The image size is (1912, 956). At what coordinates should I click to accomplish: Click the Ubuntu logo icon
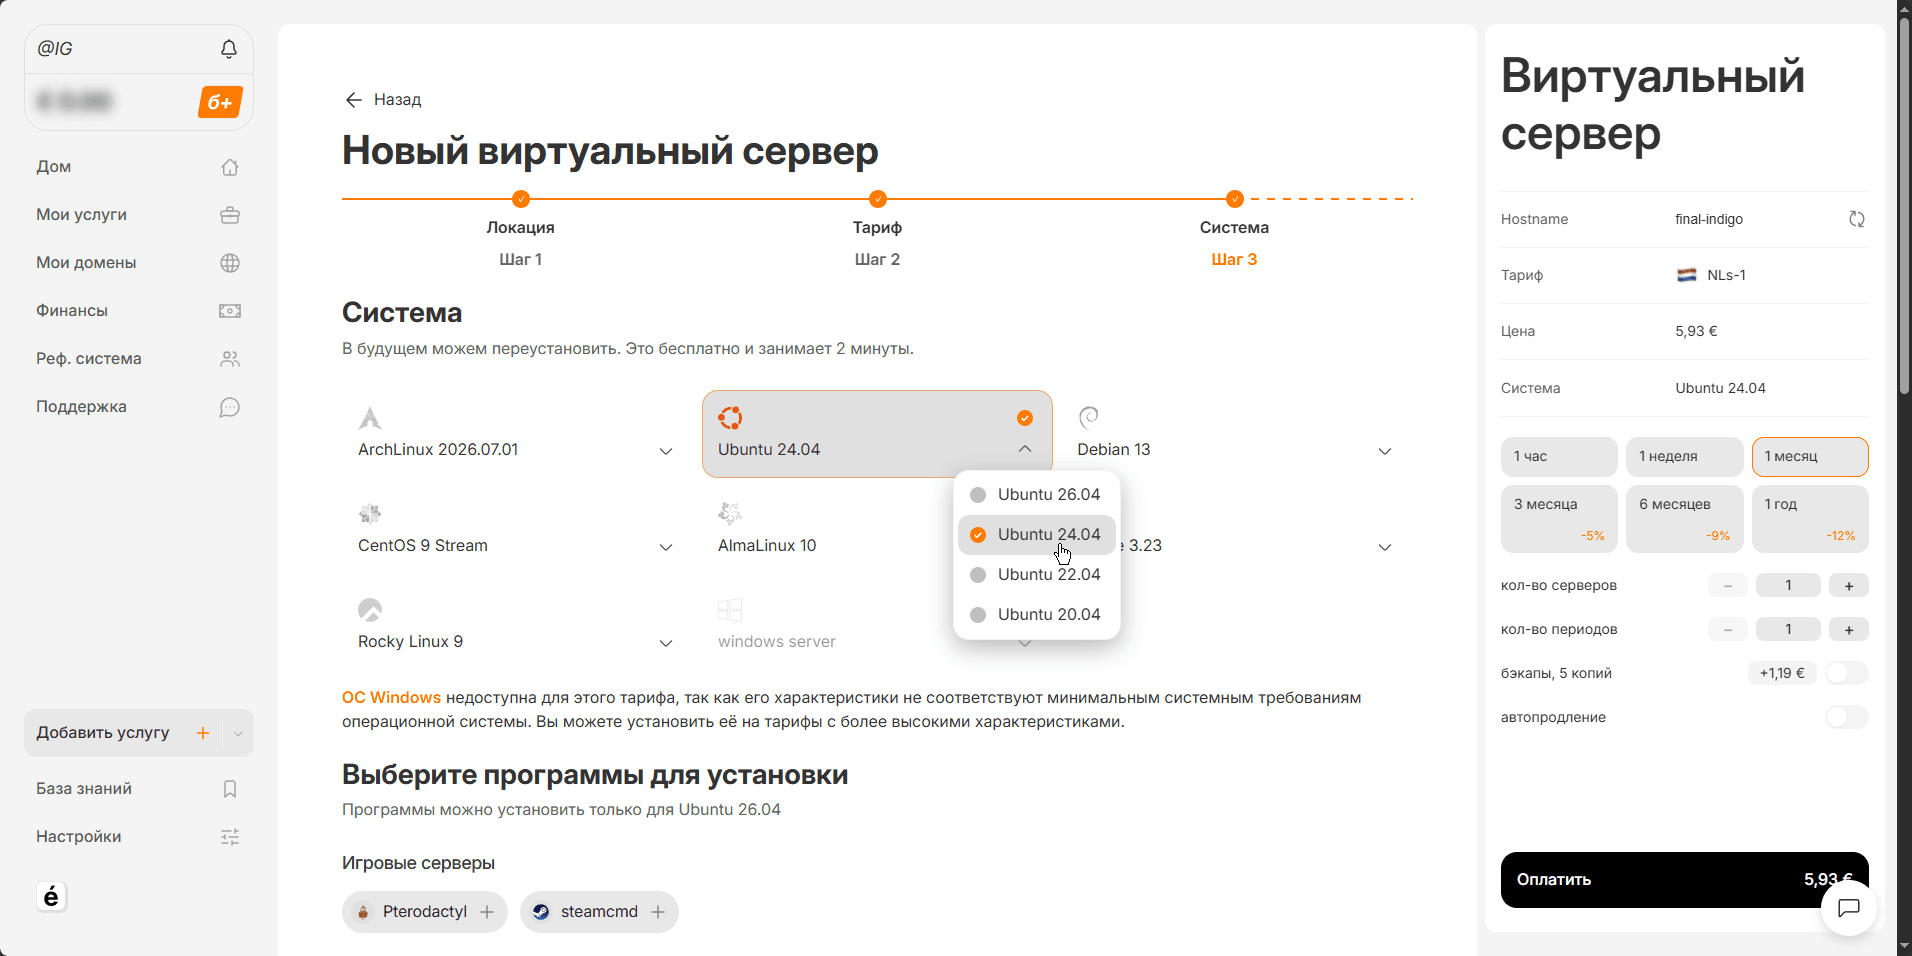730,418
